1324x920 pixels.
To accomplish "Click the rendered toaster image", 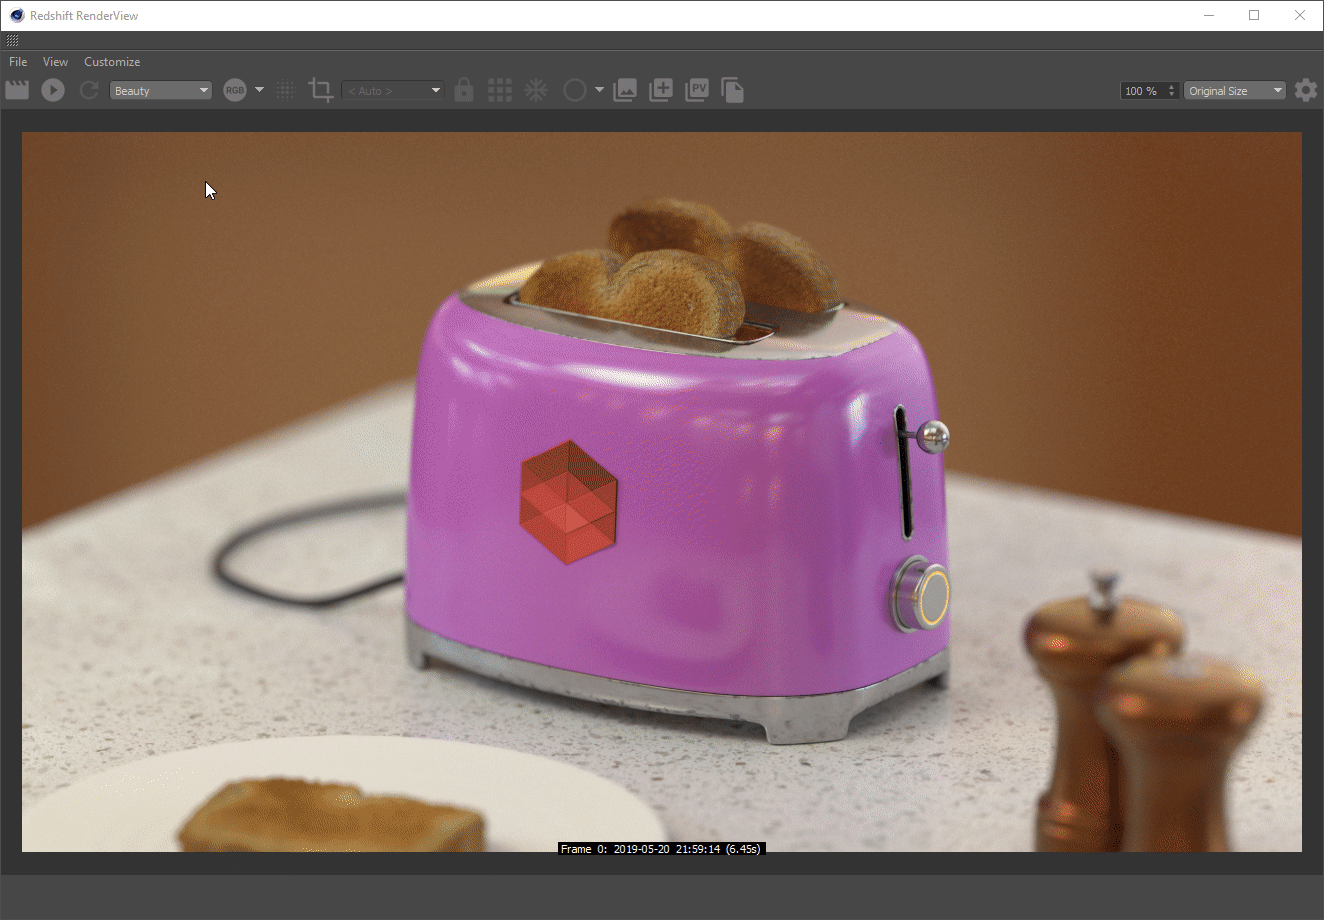I will click(662, 492).
